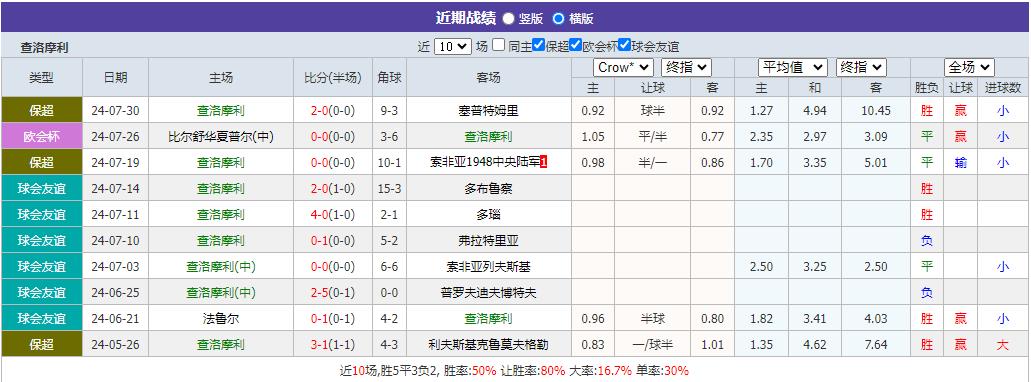Open away team 利夫斯基克鲁莫夫格勒

(489, 345)
